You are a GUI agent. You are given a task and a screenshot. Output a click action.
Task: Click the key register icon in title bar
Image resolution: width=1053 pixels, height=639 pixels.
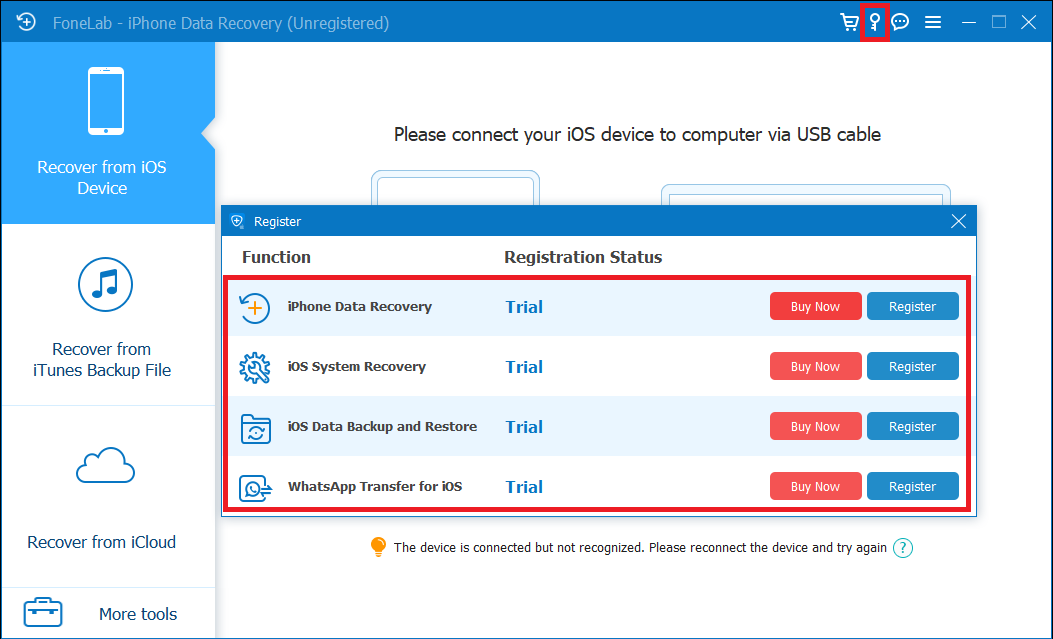[874, 22]
